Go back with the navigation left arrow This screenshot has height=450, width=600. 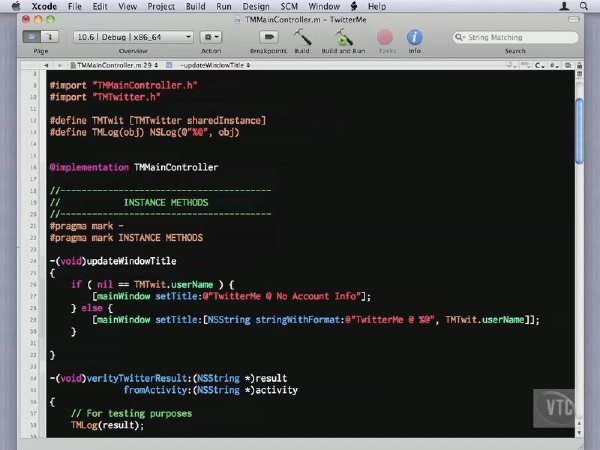(x=46, y=65)
